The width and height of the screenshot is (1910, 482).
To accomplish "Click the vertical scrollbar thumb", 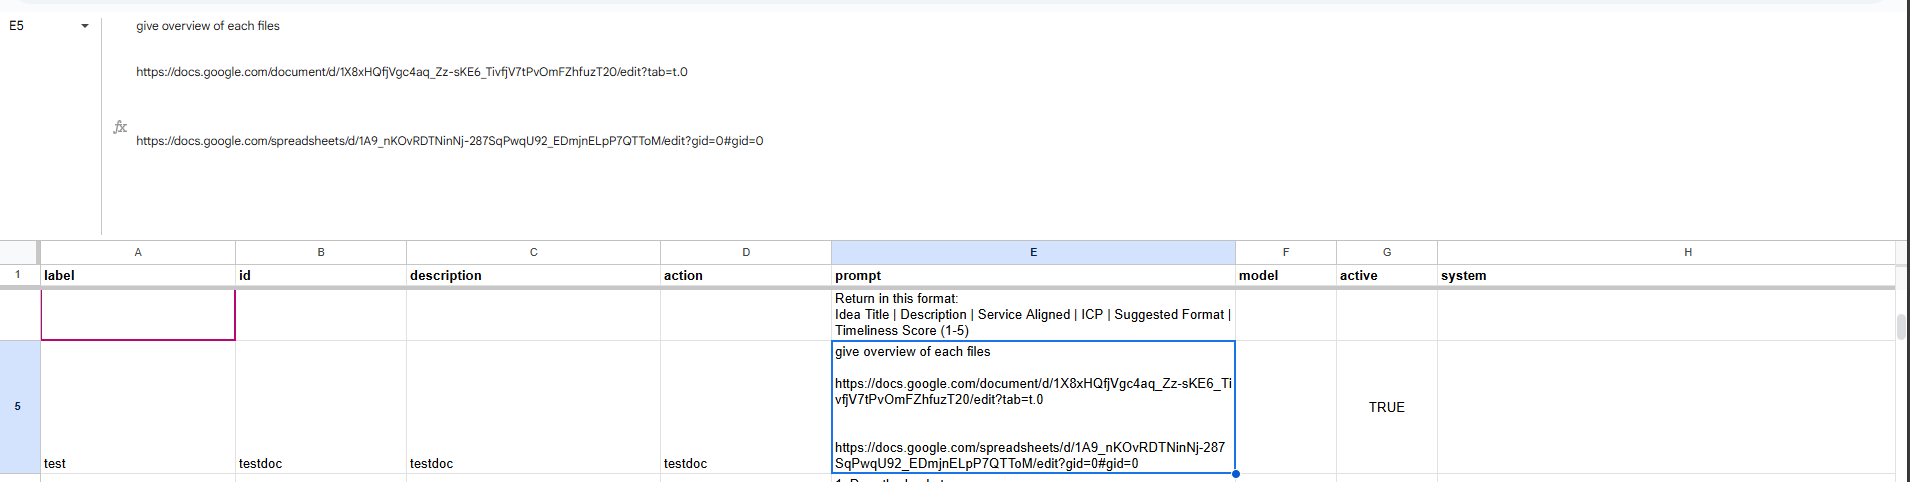I will pos(1901,327).
